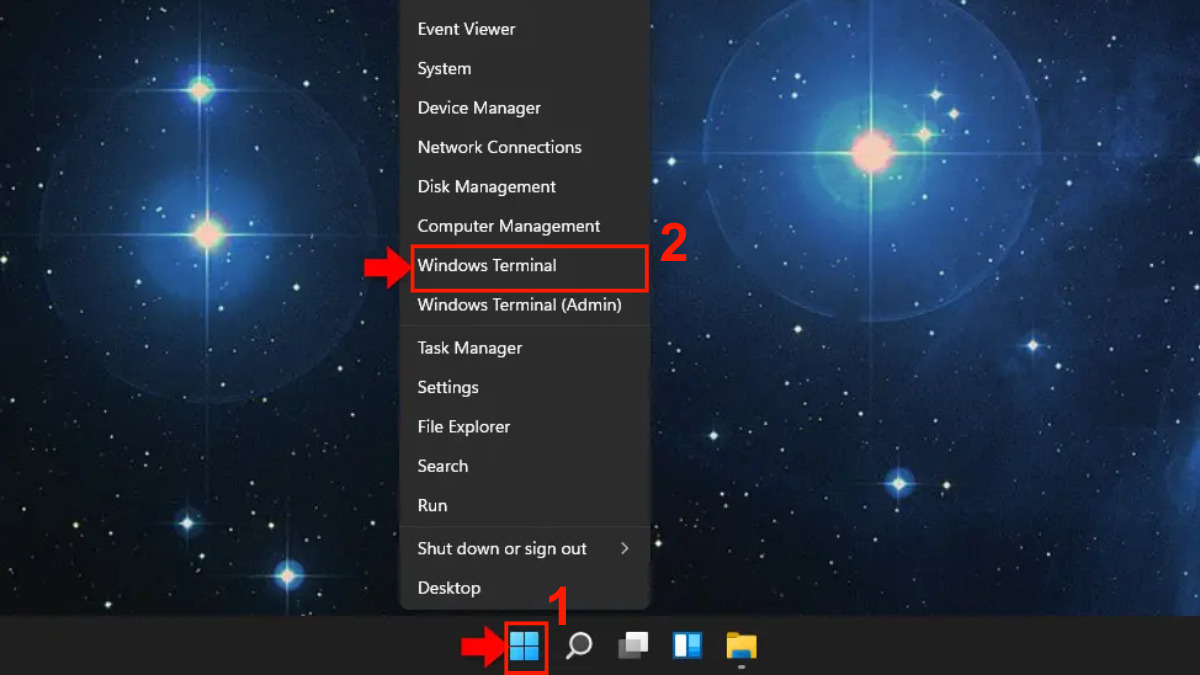Open the Widgets taskbar icon
The width and height of the screenshot is (1200, 675).
pos(687,646)
